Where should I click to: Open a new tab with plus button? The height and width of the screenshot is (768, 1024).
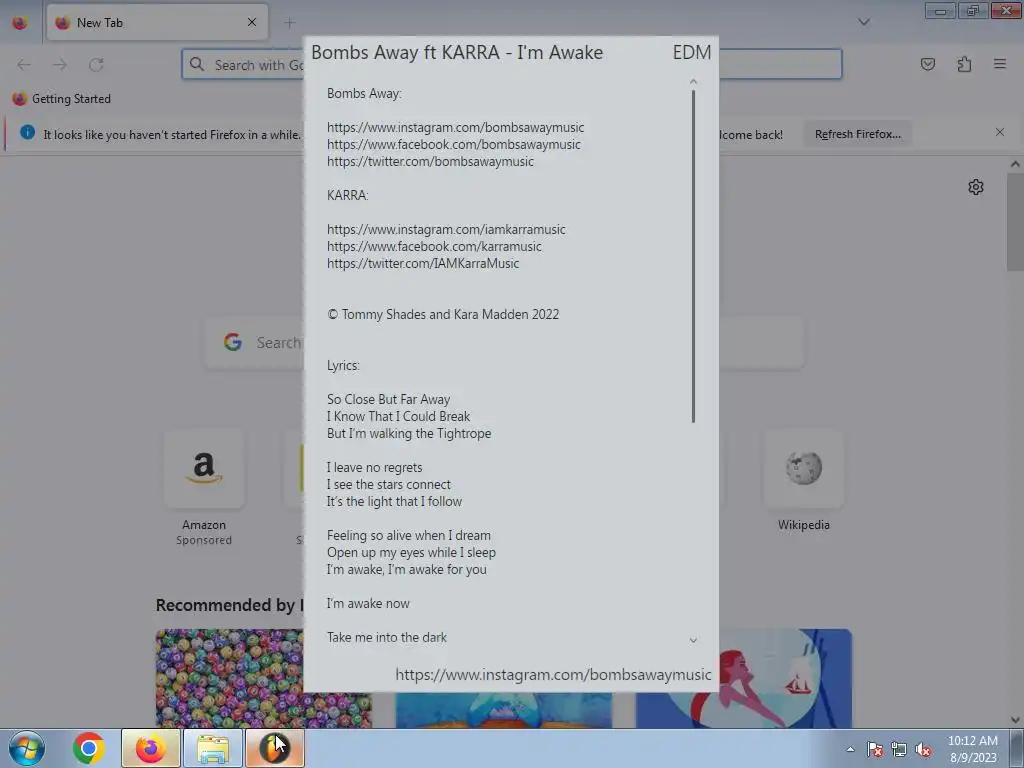pos(289,23)
